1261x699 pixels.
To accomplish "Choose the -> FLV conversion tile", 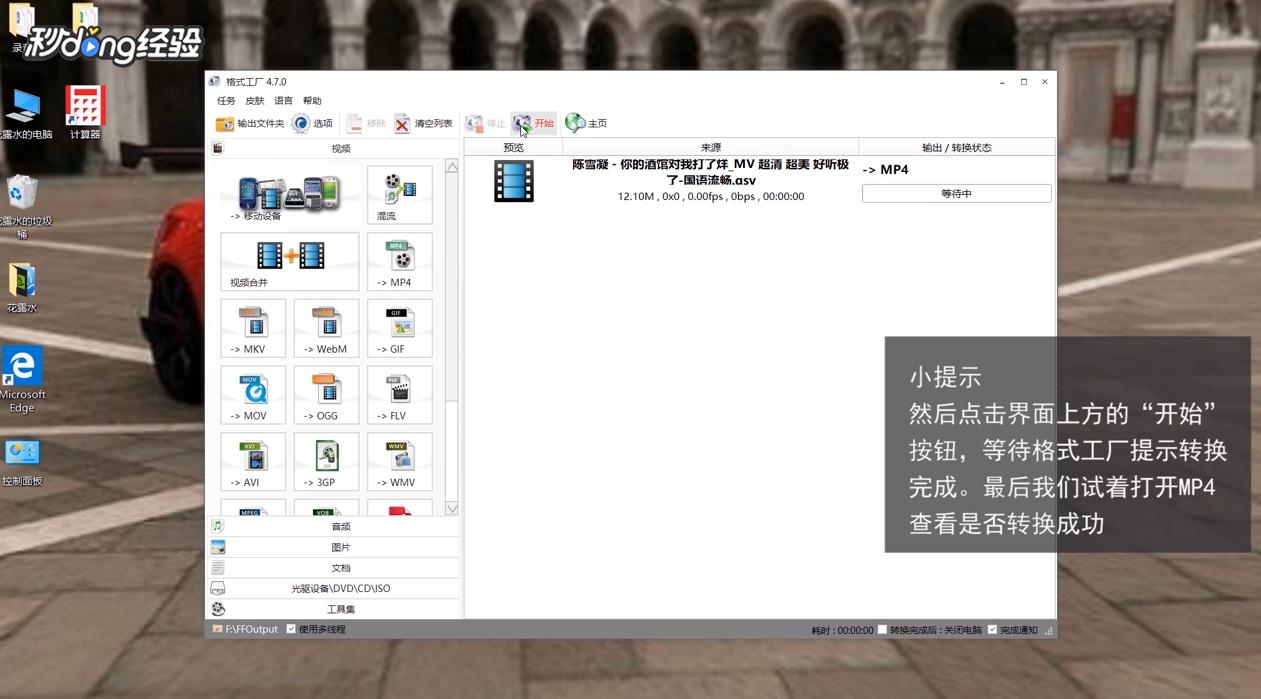I will pos(400,395).
